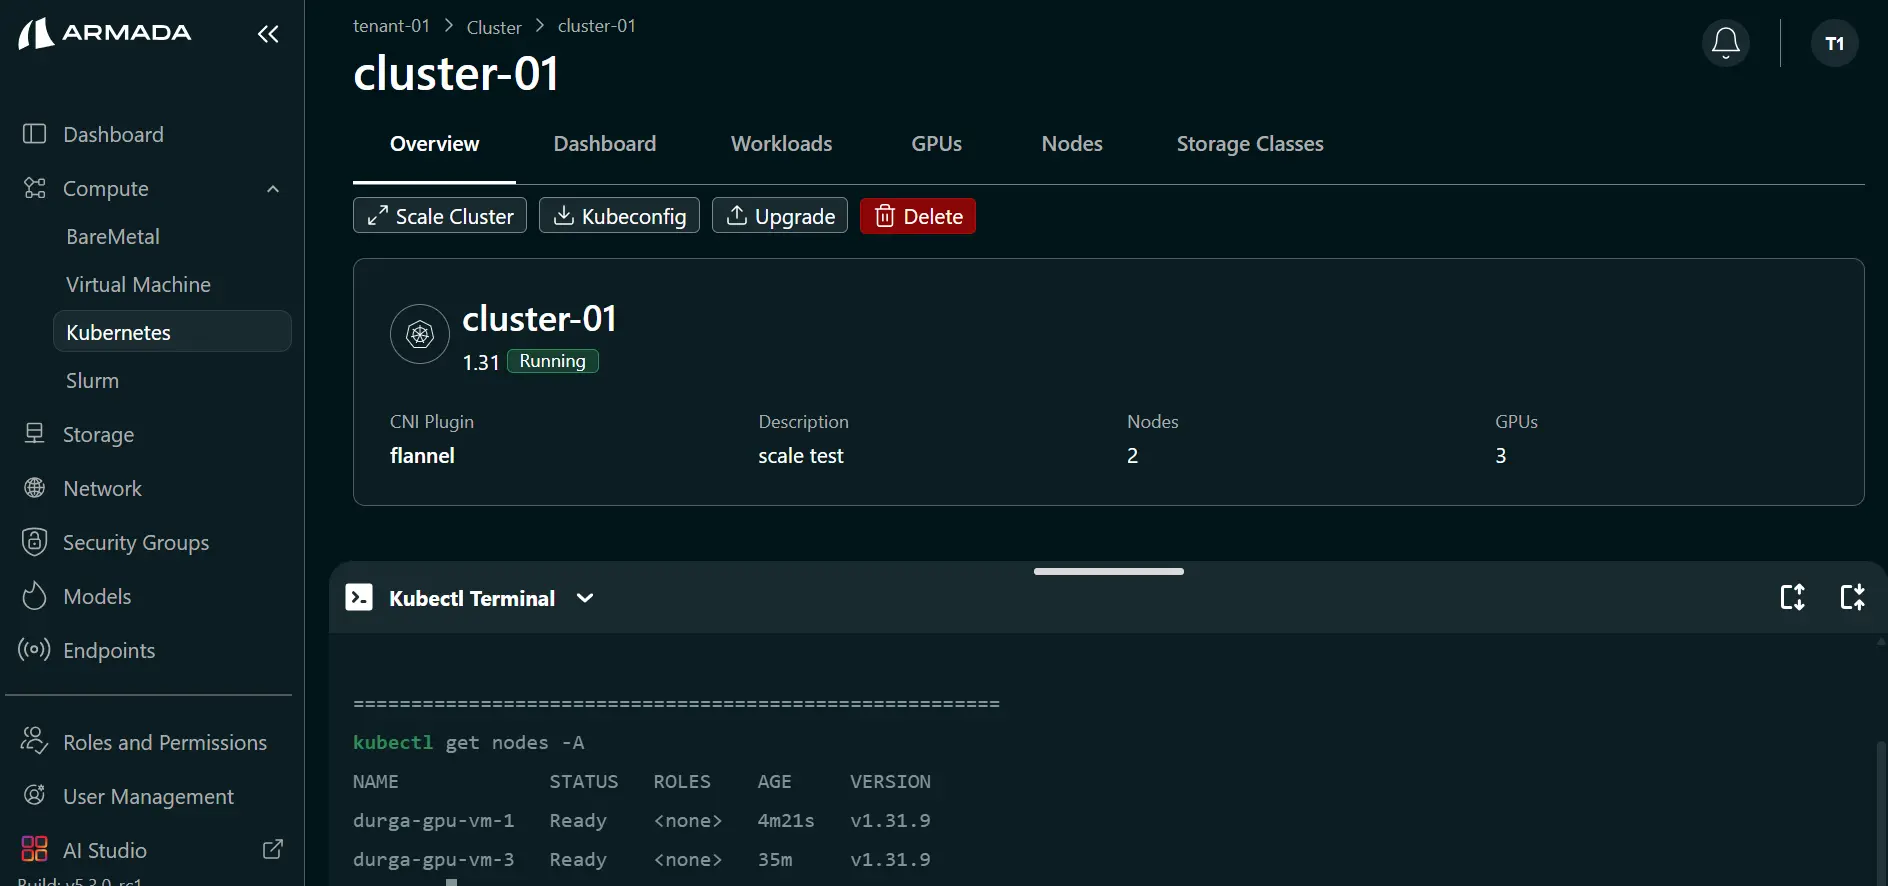Collapse the sidebar with double-chevron icon
Image resolution: width=1888 pixels, height=886 pixels.
point(268,34)
